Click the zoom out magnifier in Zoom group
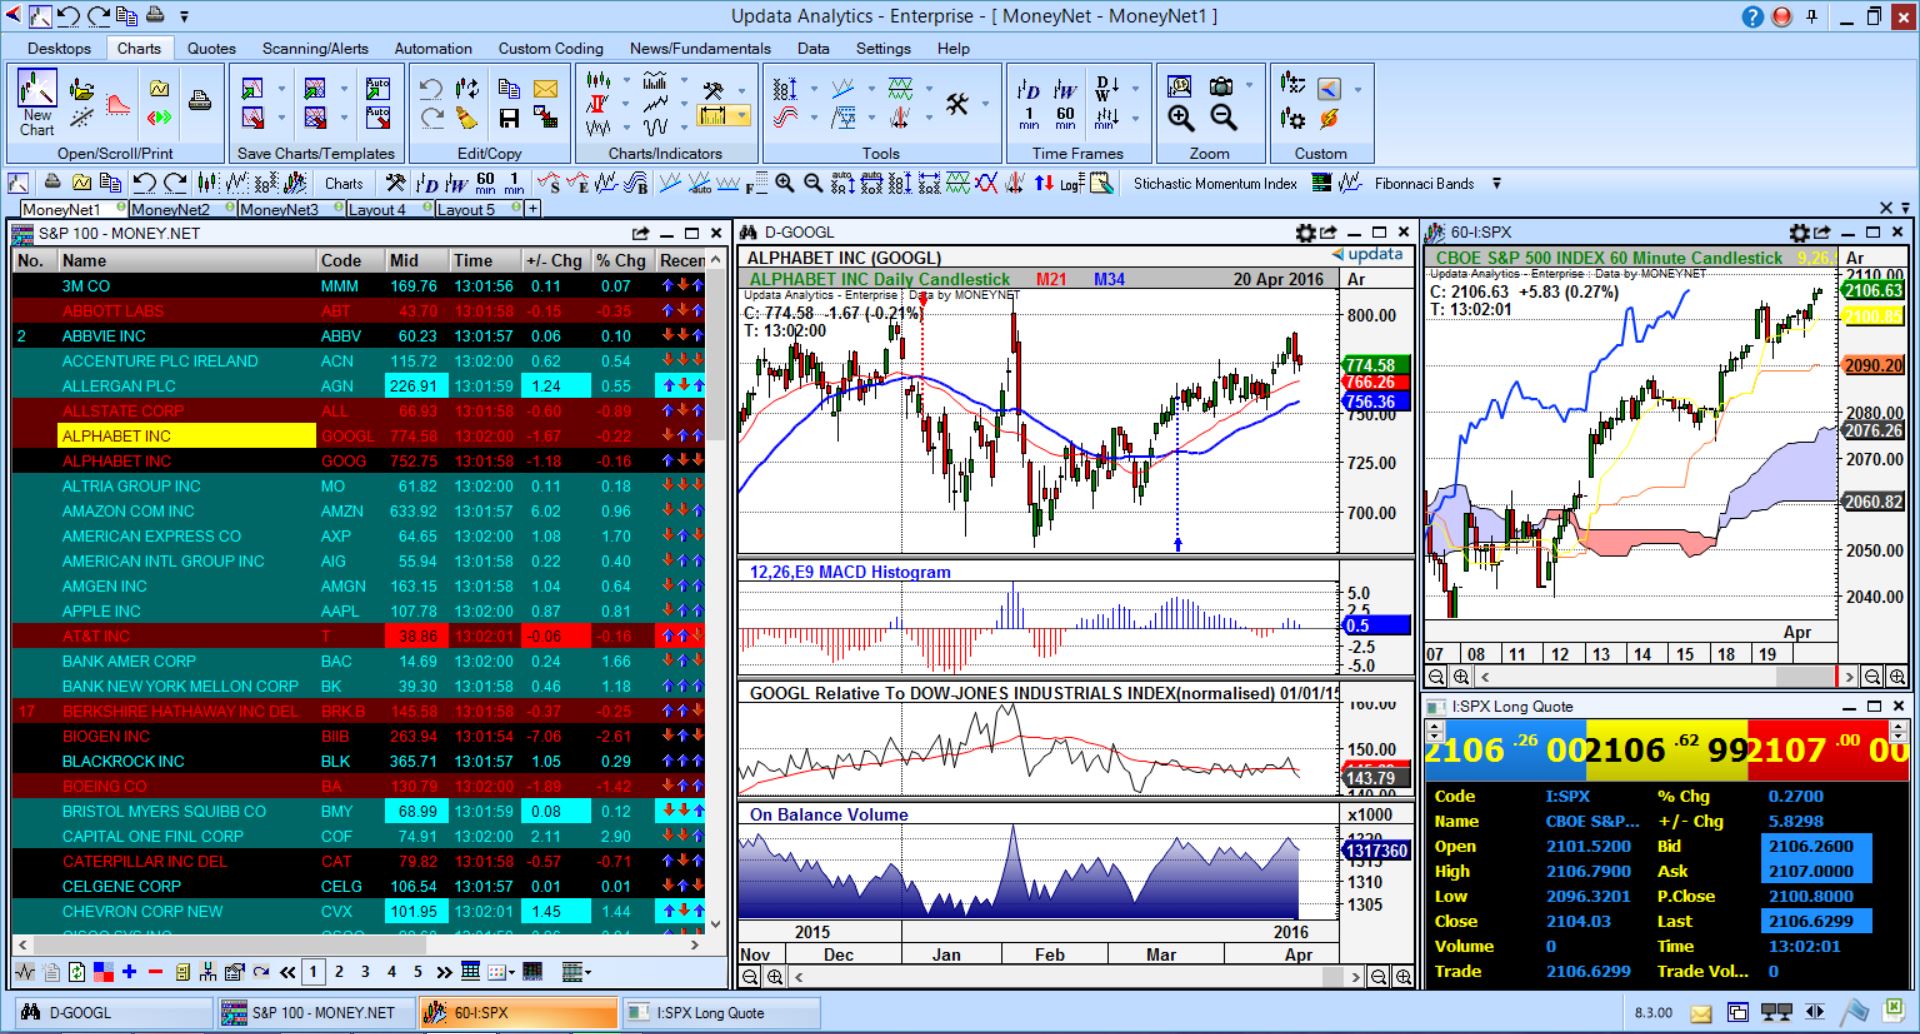 point(1223,118)
